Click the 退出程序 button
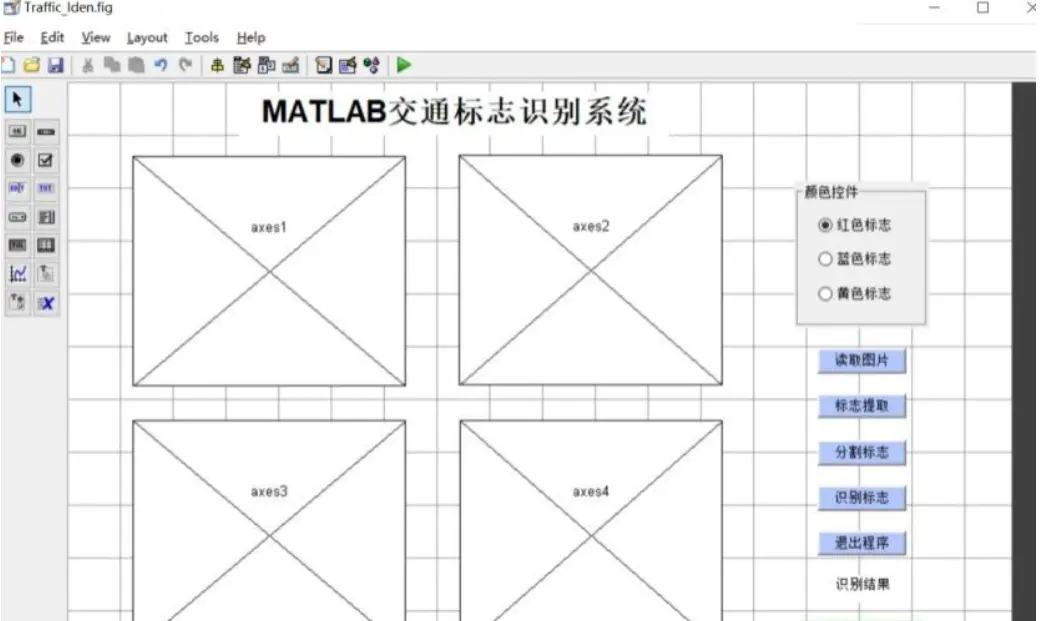The height and width of the screenshot is (621, 1040). [862, 543]
